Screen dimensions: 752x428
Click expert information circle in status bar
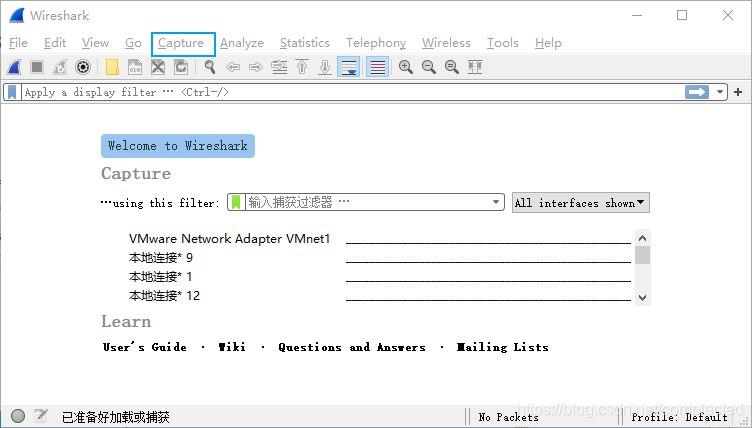click(x=18, y=416)
